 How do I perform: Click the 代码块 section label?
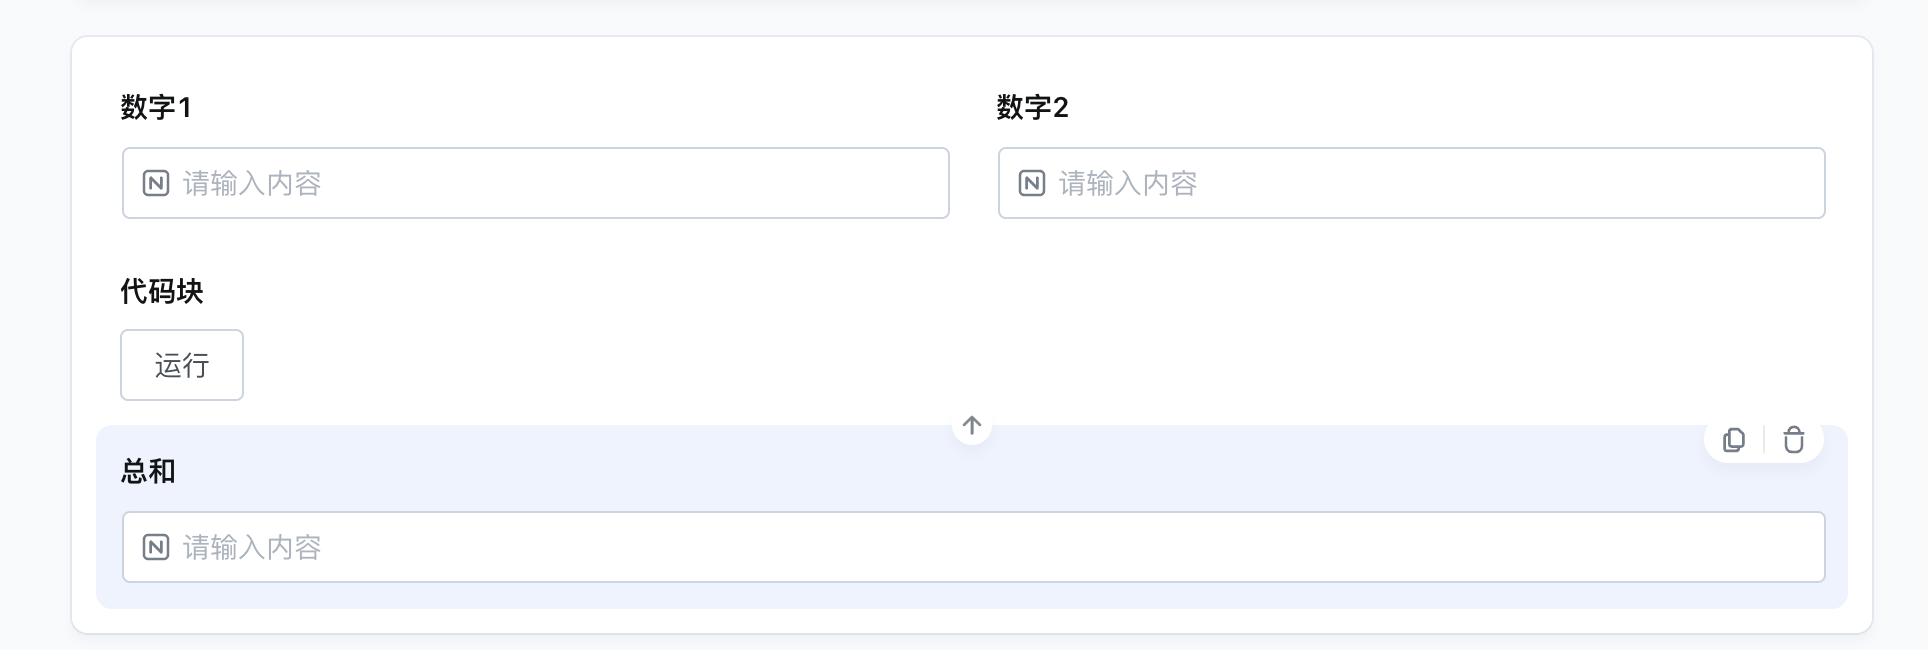click(x=161, y=291)
